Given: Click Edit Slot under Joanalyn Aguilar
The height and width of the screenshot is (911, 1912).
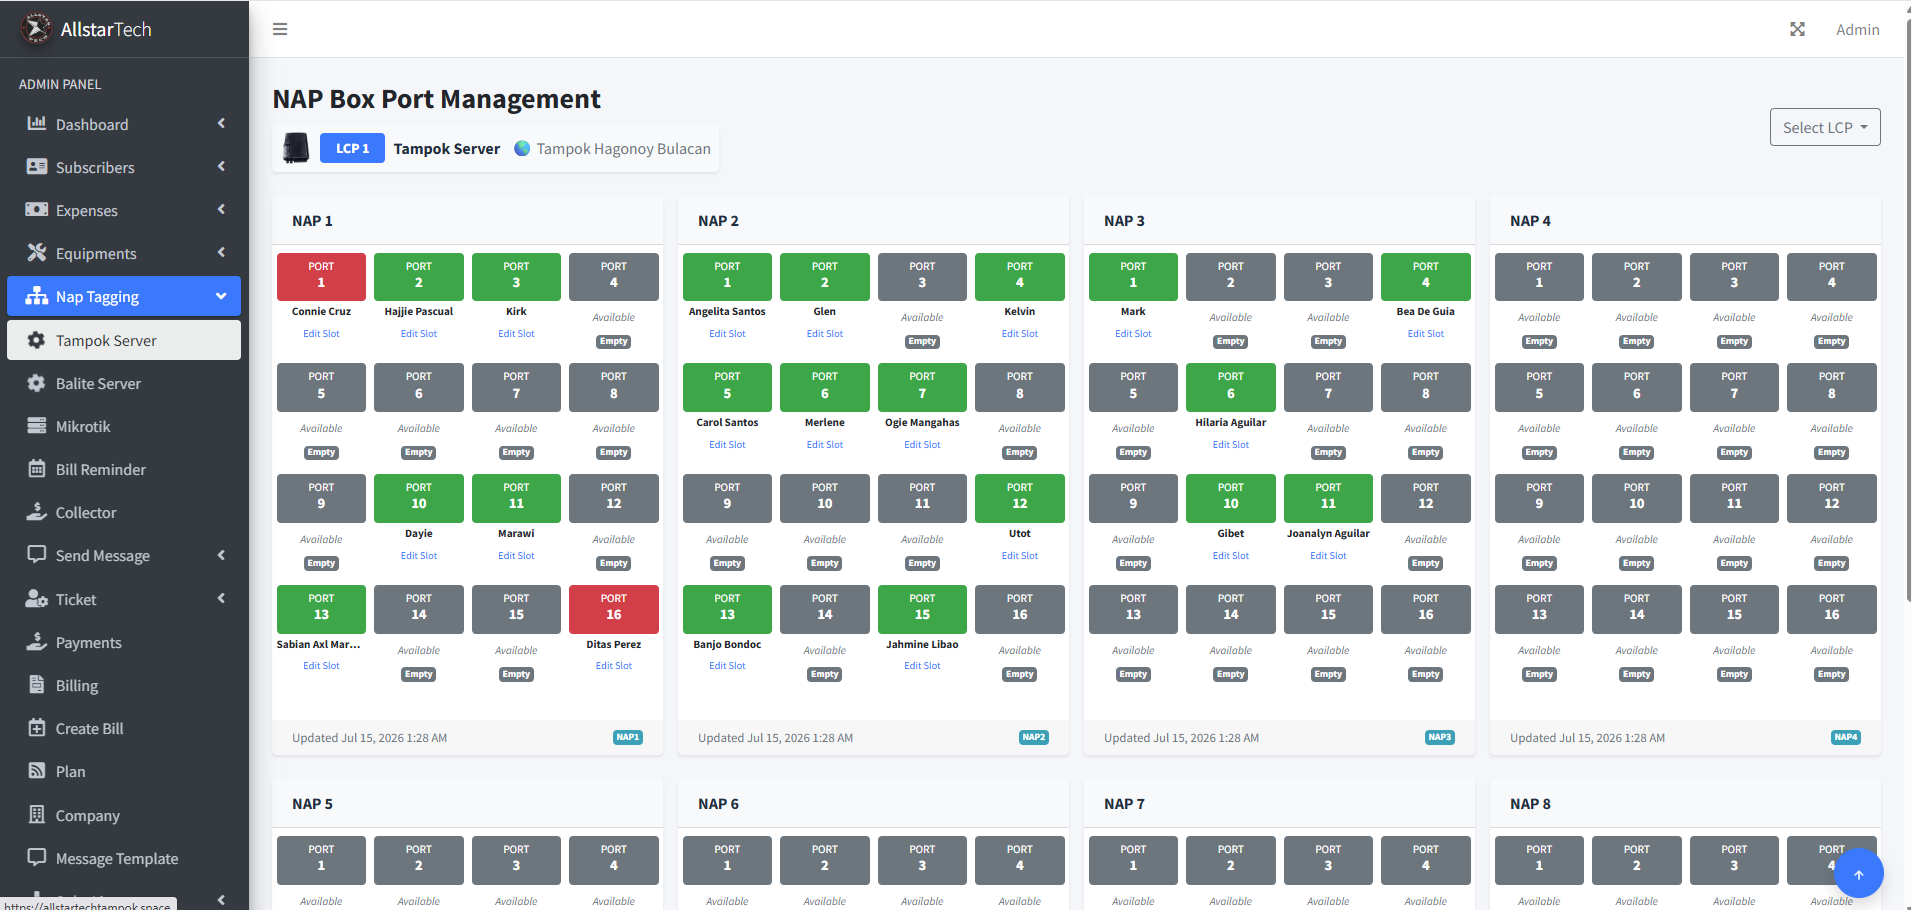Looking at the screenshot, I should (1328, 556).
